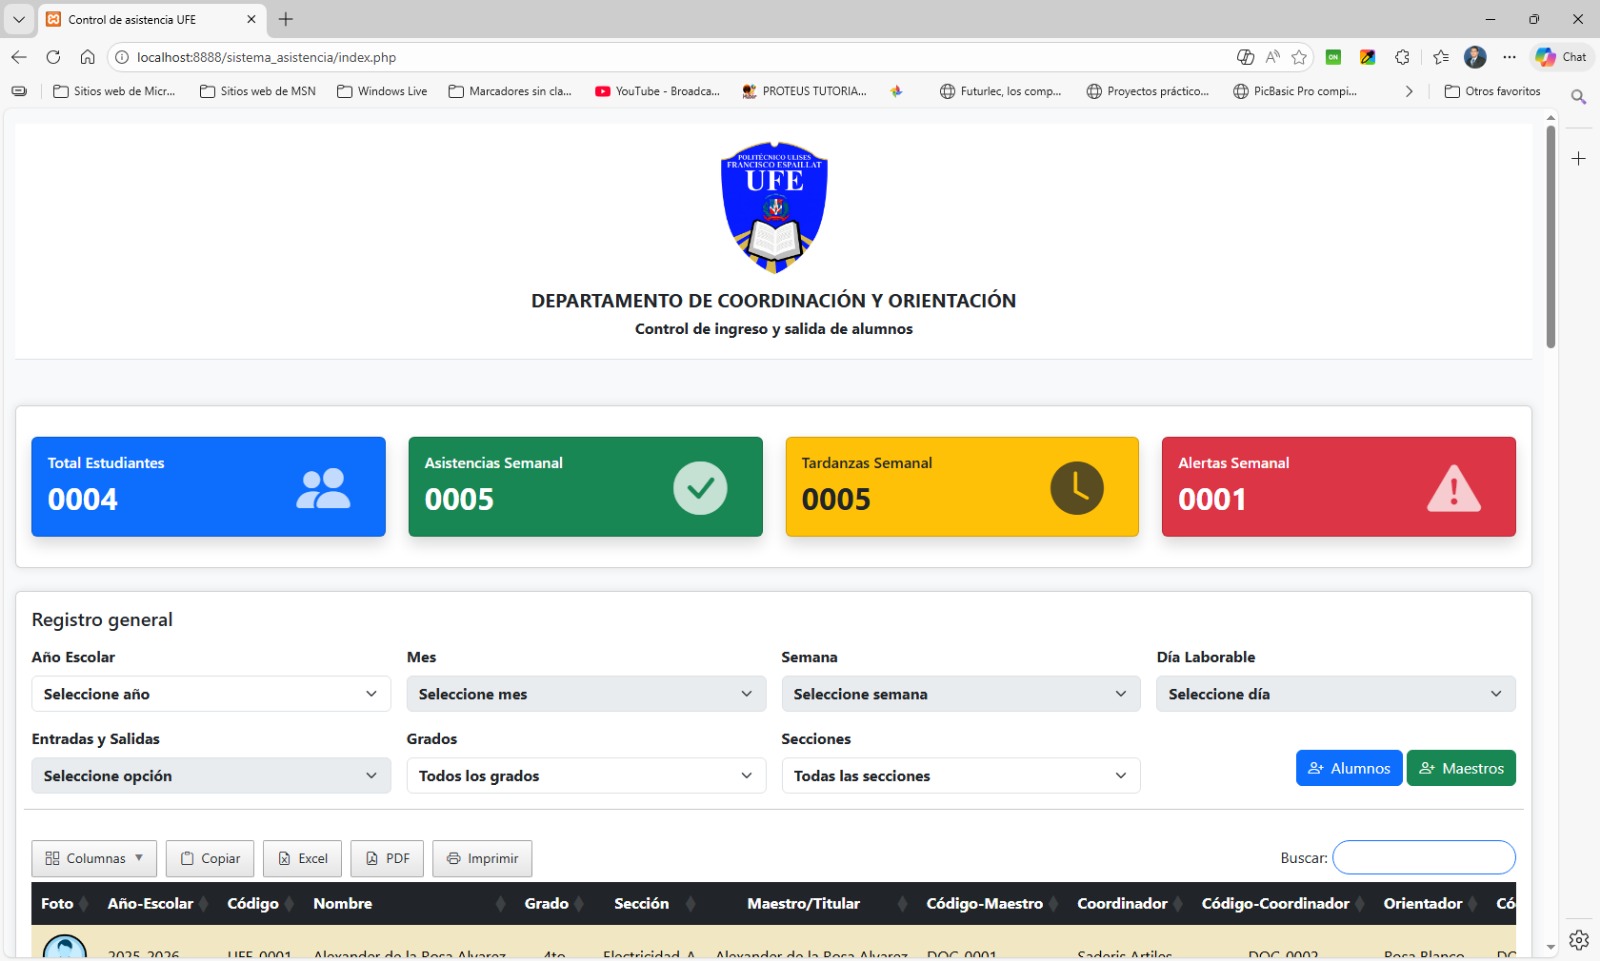
Task: Click the UFE school shield logo
Action: (774, 207)
